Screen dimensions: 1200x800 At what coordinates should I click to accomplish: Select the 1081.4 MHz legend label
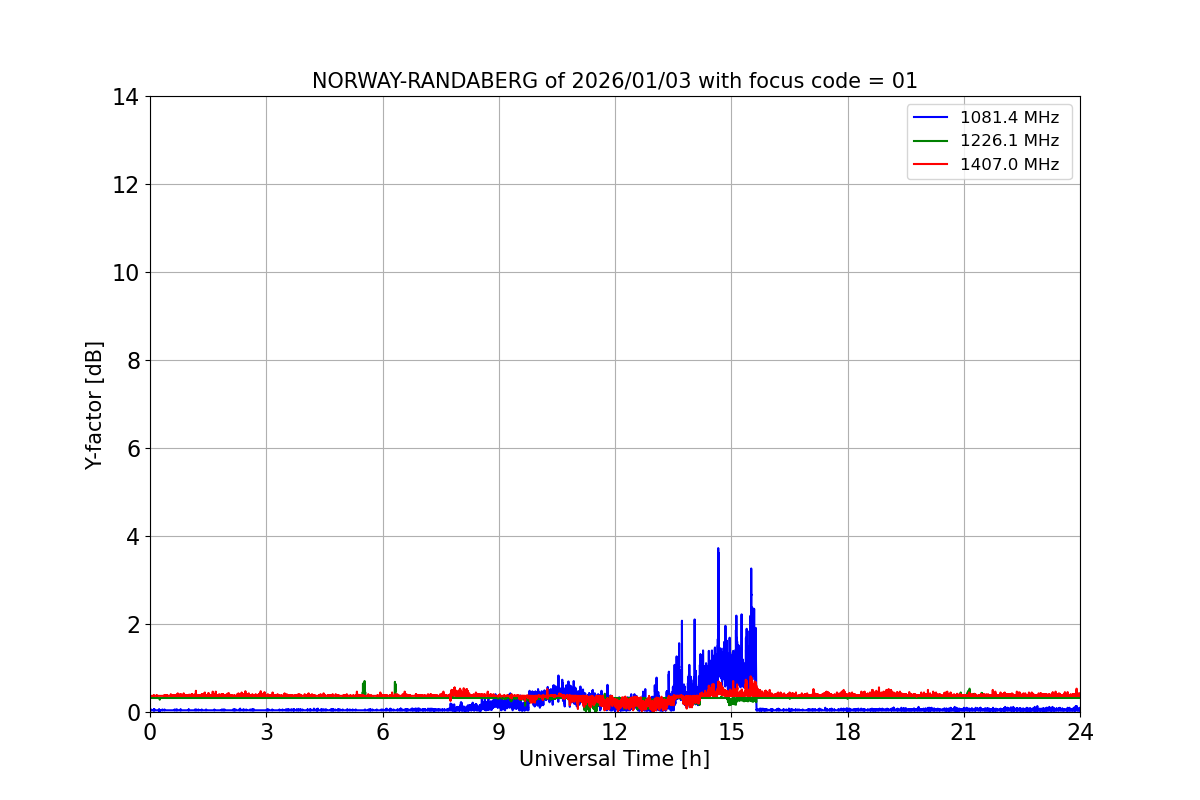pyautogui.click(x=1009, y=118)
